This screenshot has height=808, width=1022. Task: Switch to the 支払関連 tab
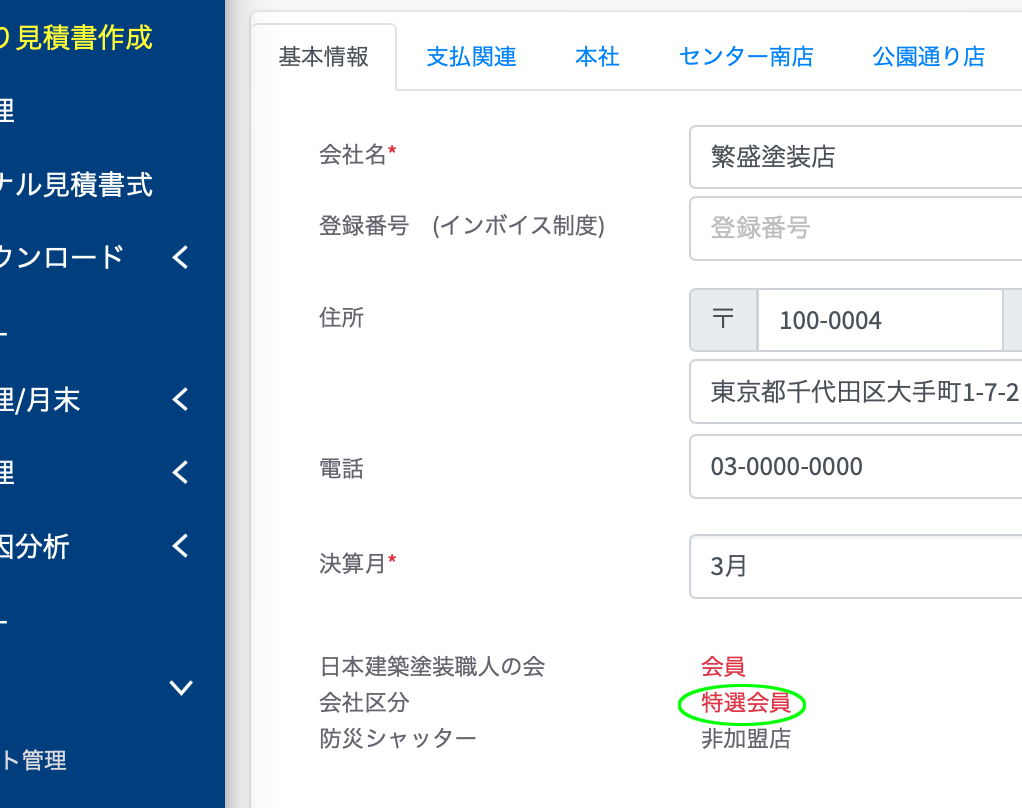471,57
